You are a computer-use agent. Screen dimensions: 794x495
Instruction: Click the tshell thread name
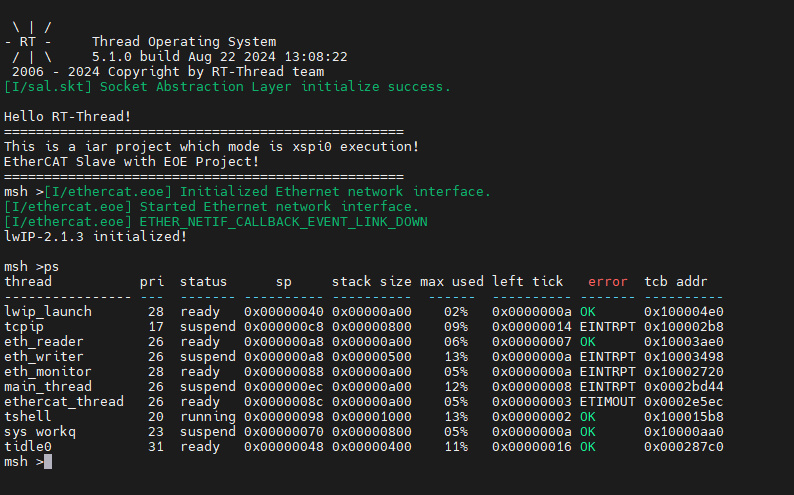point(28,417)
